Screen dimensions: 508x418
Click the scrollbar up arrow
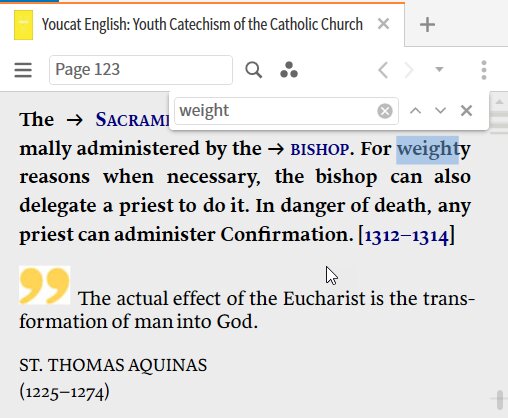(499, 102)
